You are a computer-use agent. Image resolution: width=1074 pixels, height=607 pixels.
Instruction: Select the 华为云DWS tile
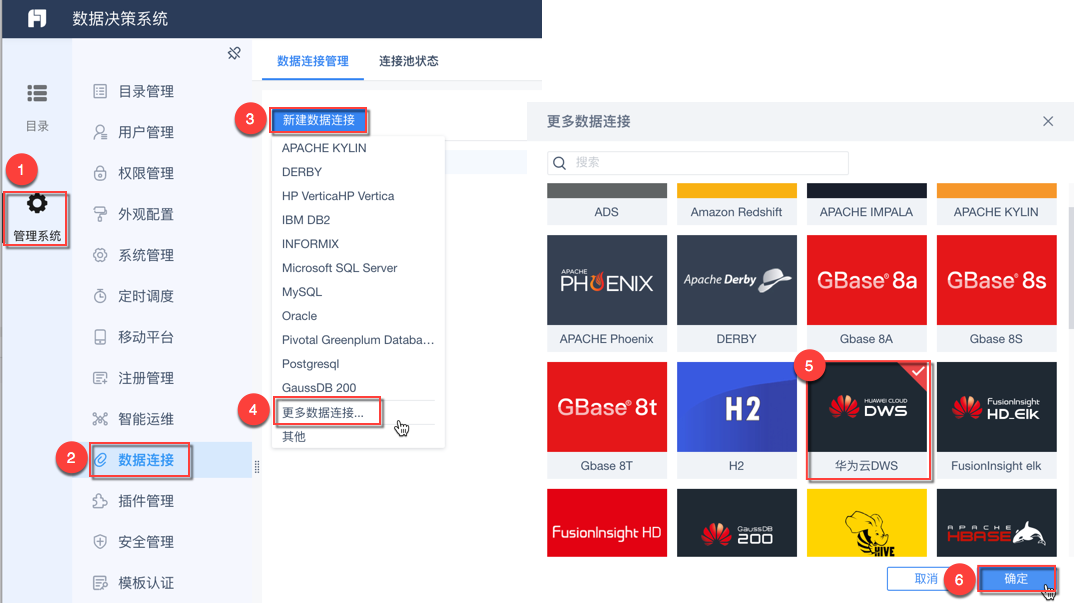tap(866, 420)
